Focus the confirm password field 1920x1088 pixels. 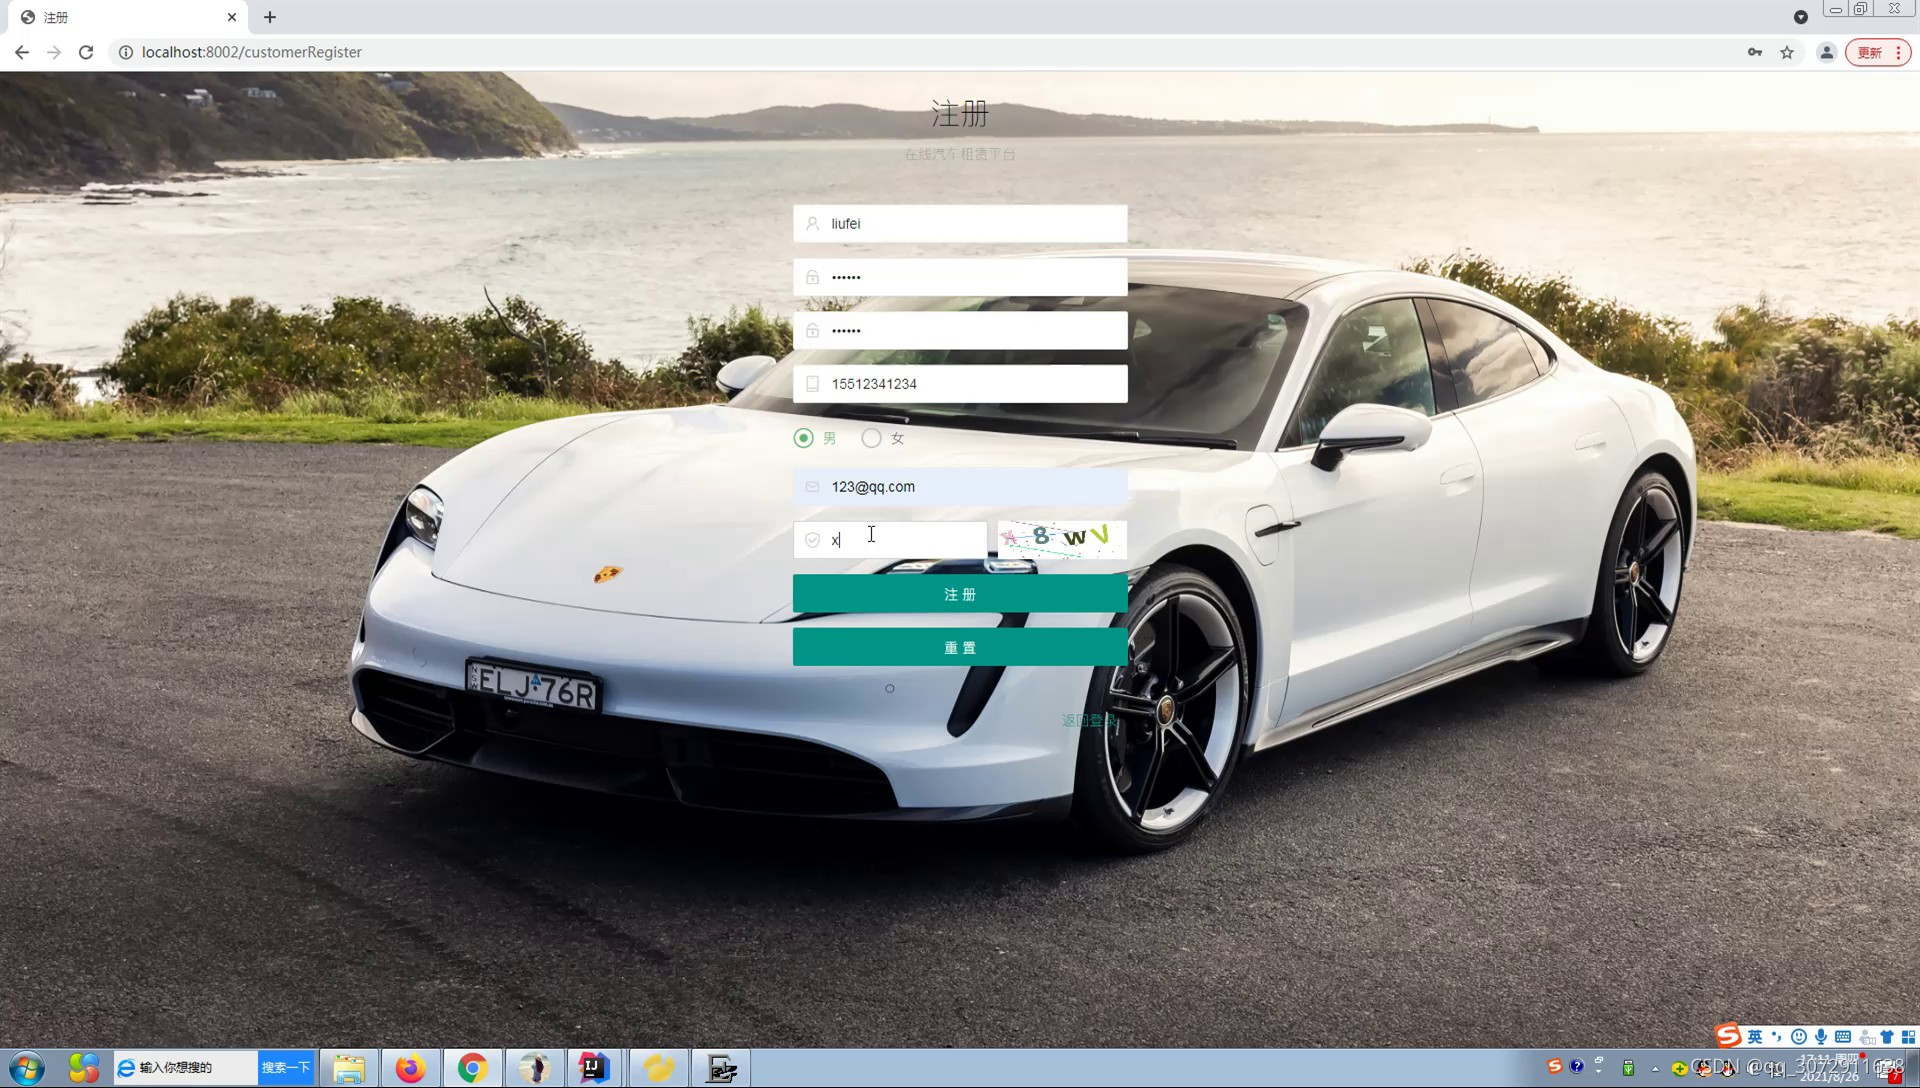click(x=960, y=330)
